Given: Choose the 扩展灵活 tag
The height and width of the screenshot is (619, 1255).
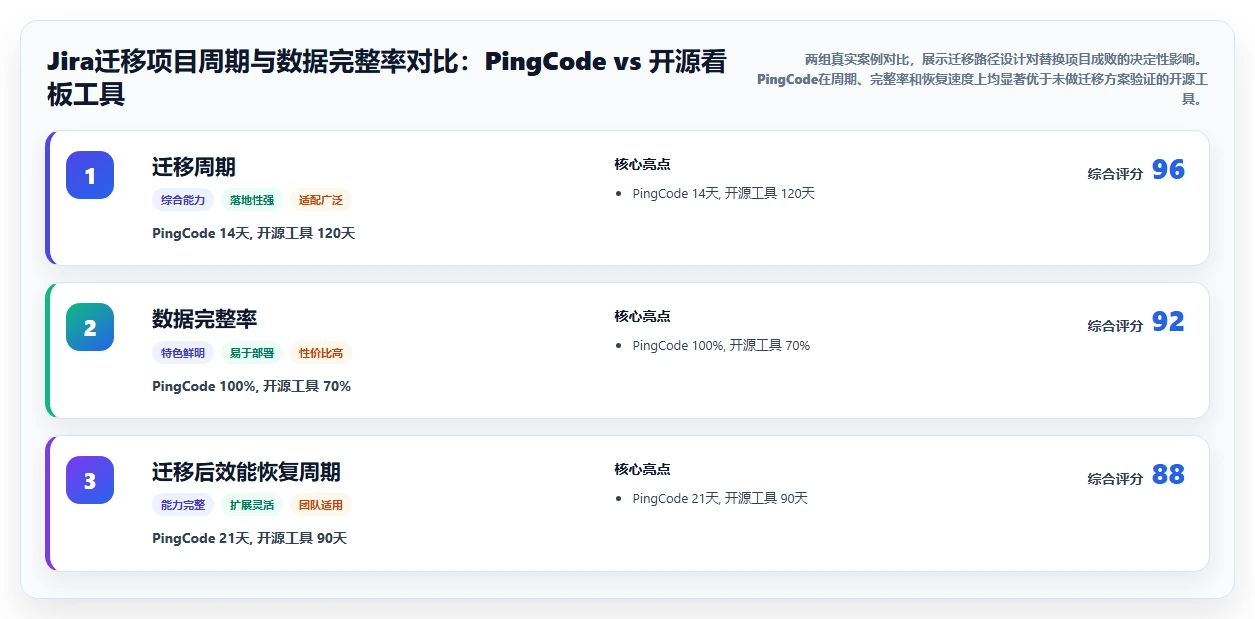Looking at the screenshot, I should (252, 505).
